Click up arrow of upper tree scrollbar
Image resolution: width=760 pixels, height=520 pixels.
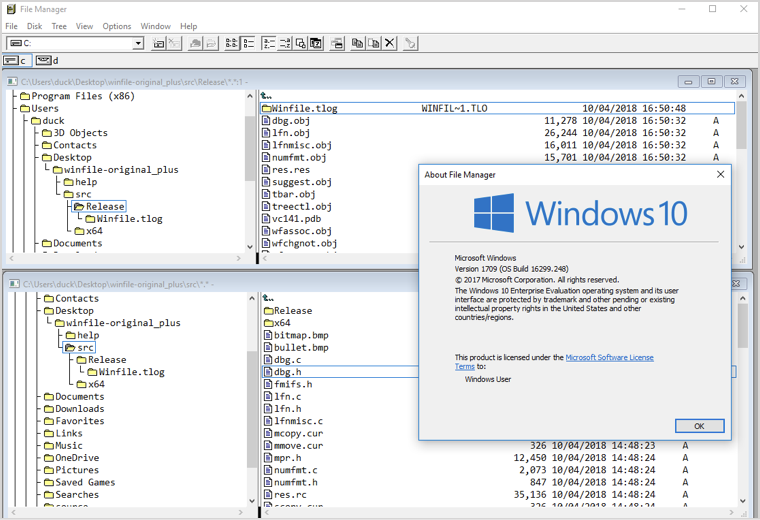[250, 96]
